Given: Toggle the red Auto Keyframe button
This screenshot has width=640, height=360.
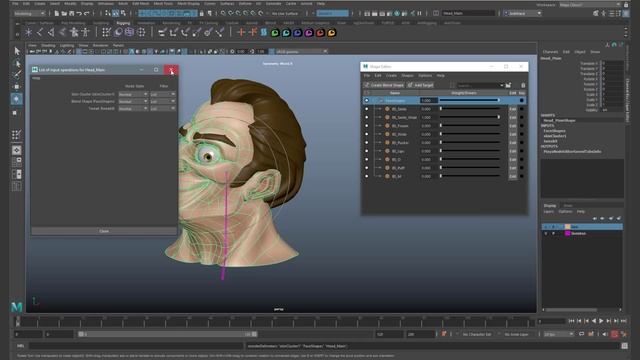Looking at the screenshot, I should pyautogui.click(x=614, y=334).
